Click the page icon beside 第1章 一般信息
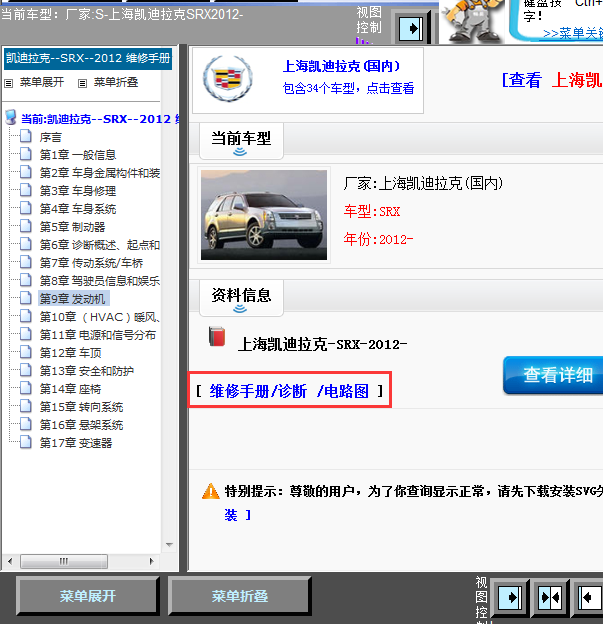 tap(26, 154)
